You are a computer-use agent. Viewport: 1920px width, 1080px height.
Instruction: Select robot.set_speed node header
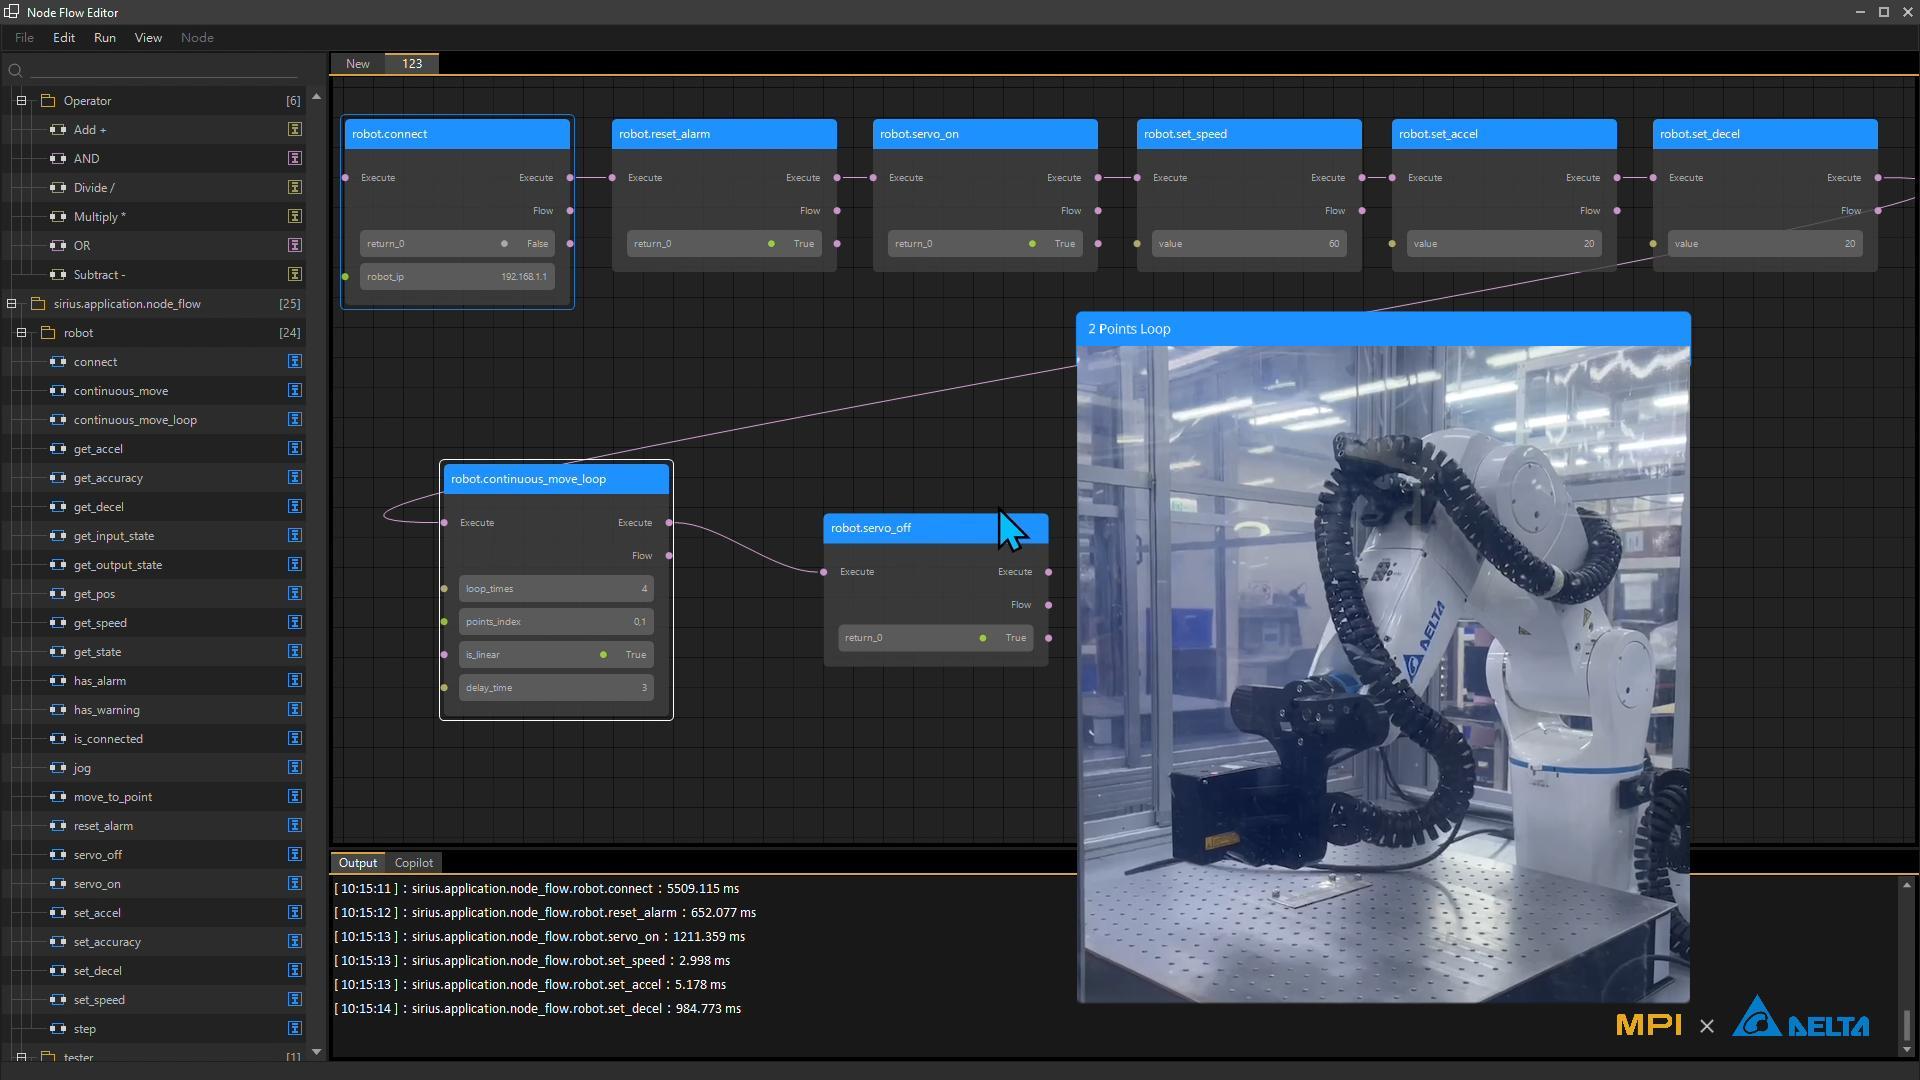tap(1249, 134)
